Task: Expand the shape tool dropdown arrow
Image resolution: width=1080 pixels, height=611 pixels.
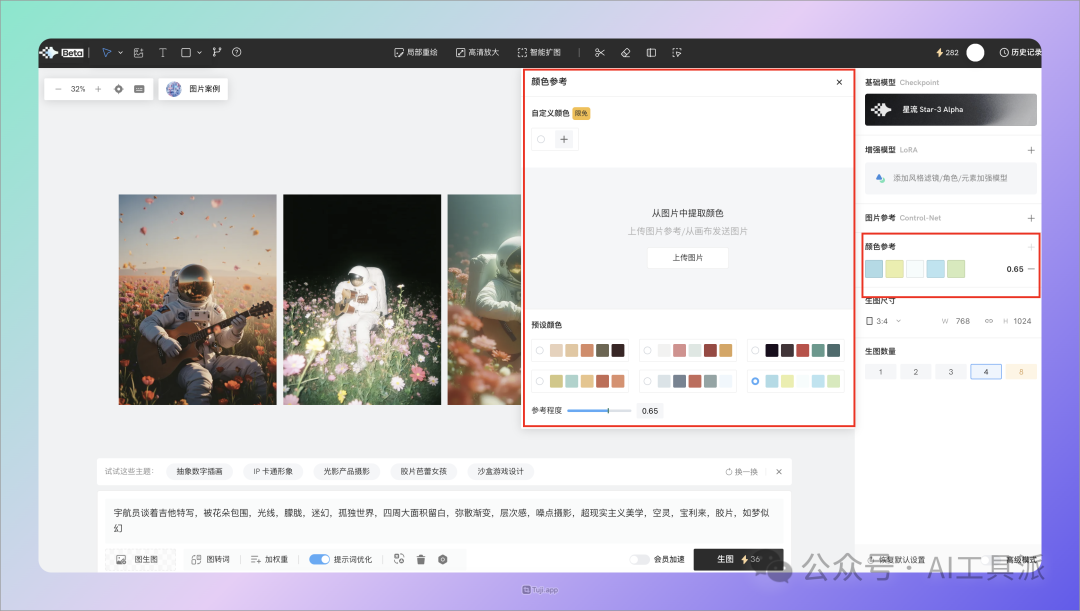Action: [x=199, y=53]
